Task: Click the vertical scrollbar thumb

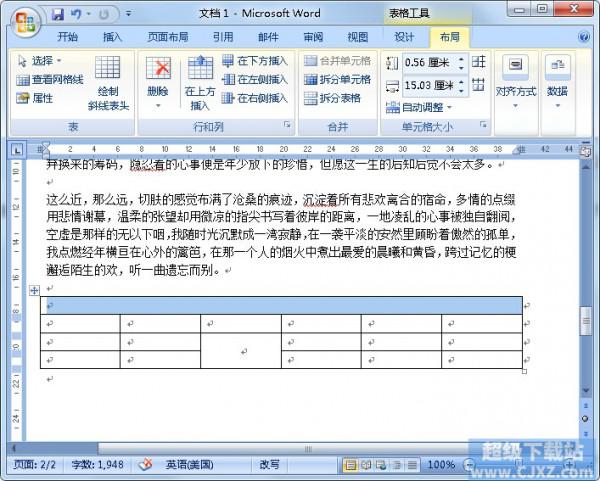Action: click(585, 321)
